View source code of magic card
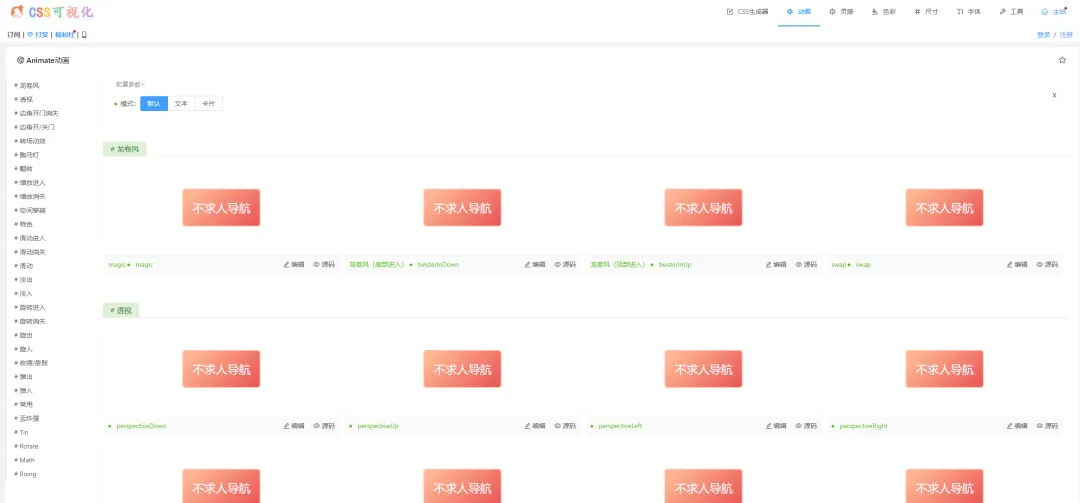1080x503 pixels. tap(324, 265)
